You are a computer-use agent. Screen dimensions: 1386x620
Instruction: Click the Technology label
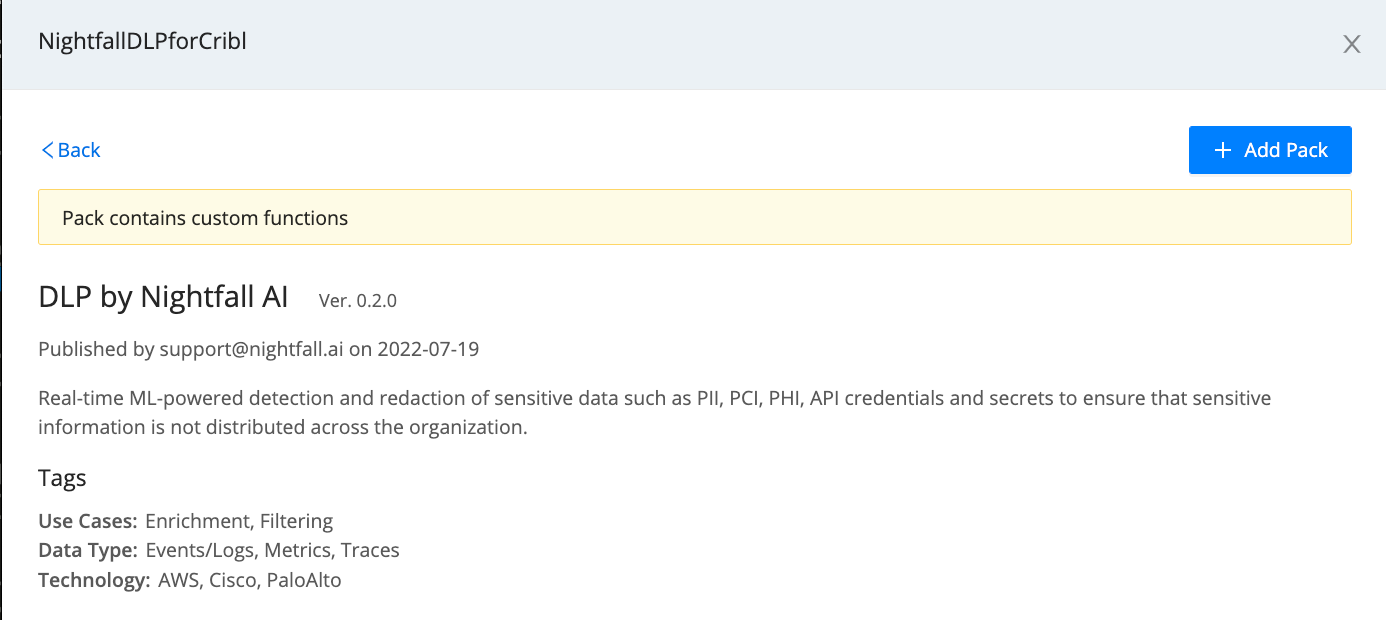click(x=94, y=580)
